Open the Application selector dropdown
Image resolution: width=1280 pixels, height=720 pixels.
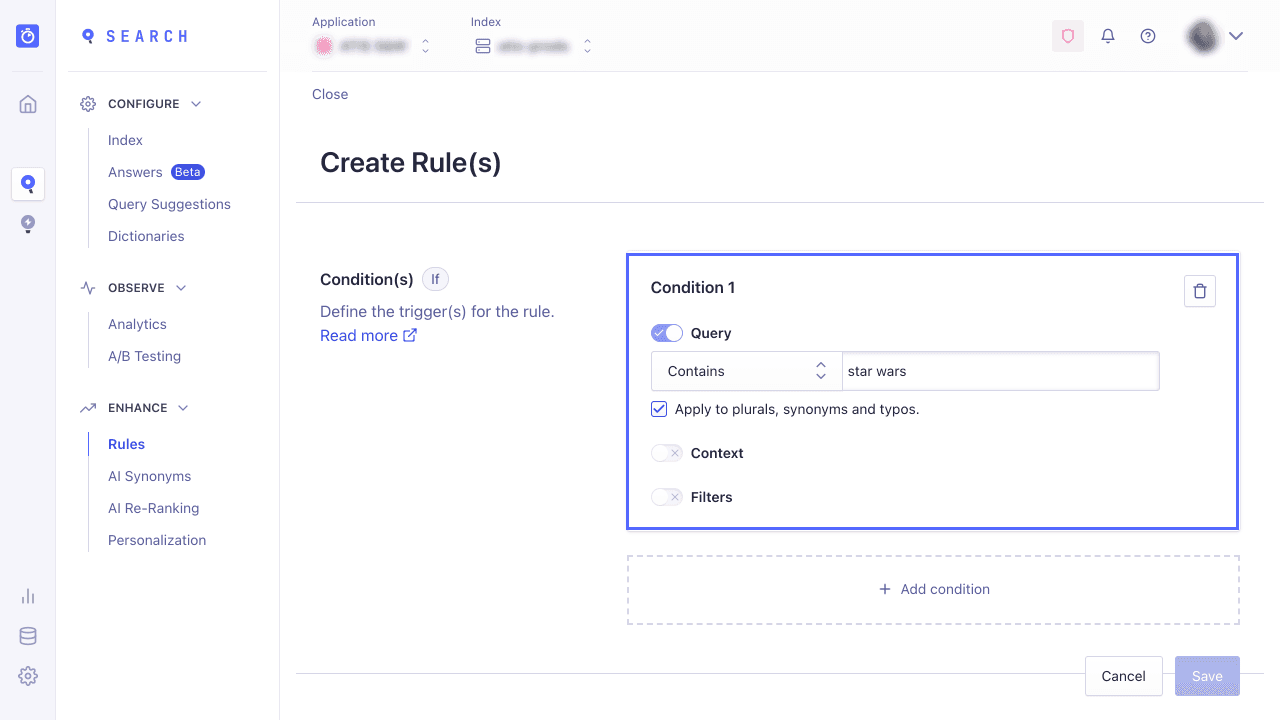click(x=372, y=46)
